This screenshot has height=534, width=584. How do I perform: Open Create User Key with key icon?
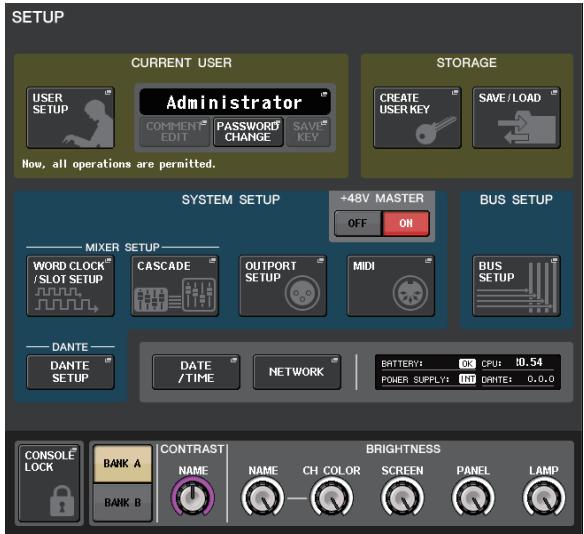(417, 118)
